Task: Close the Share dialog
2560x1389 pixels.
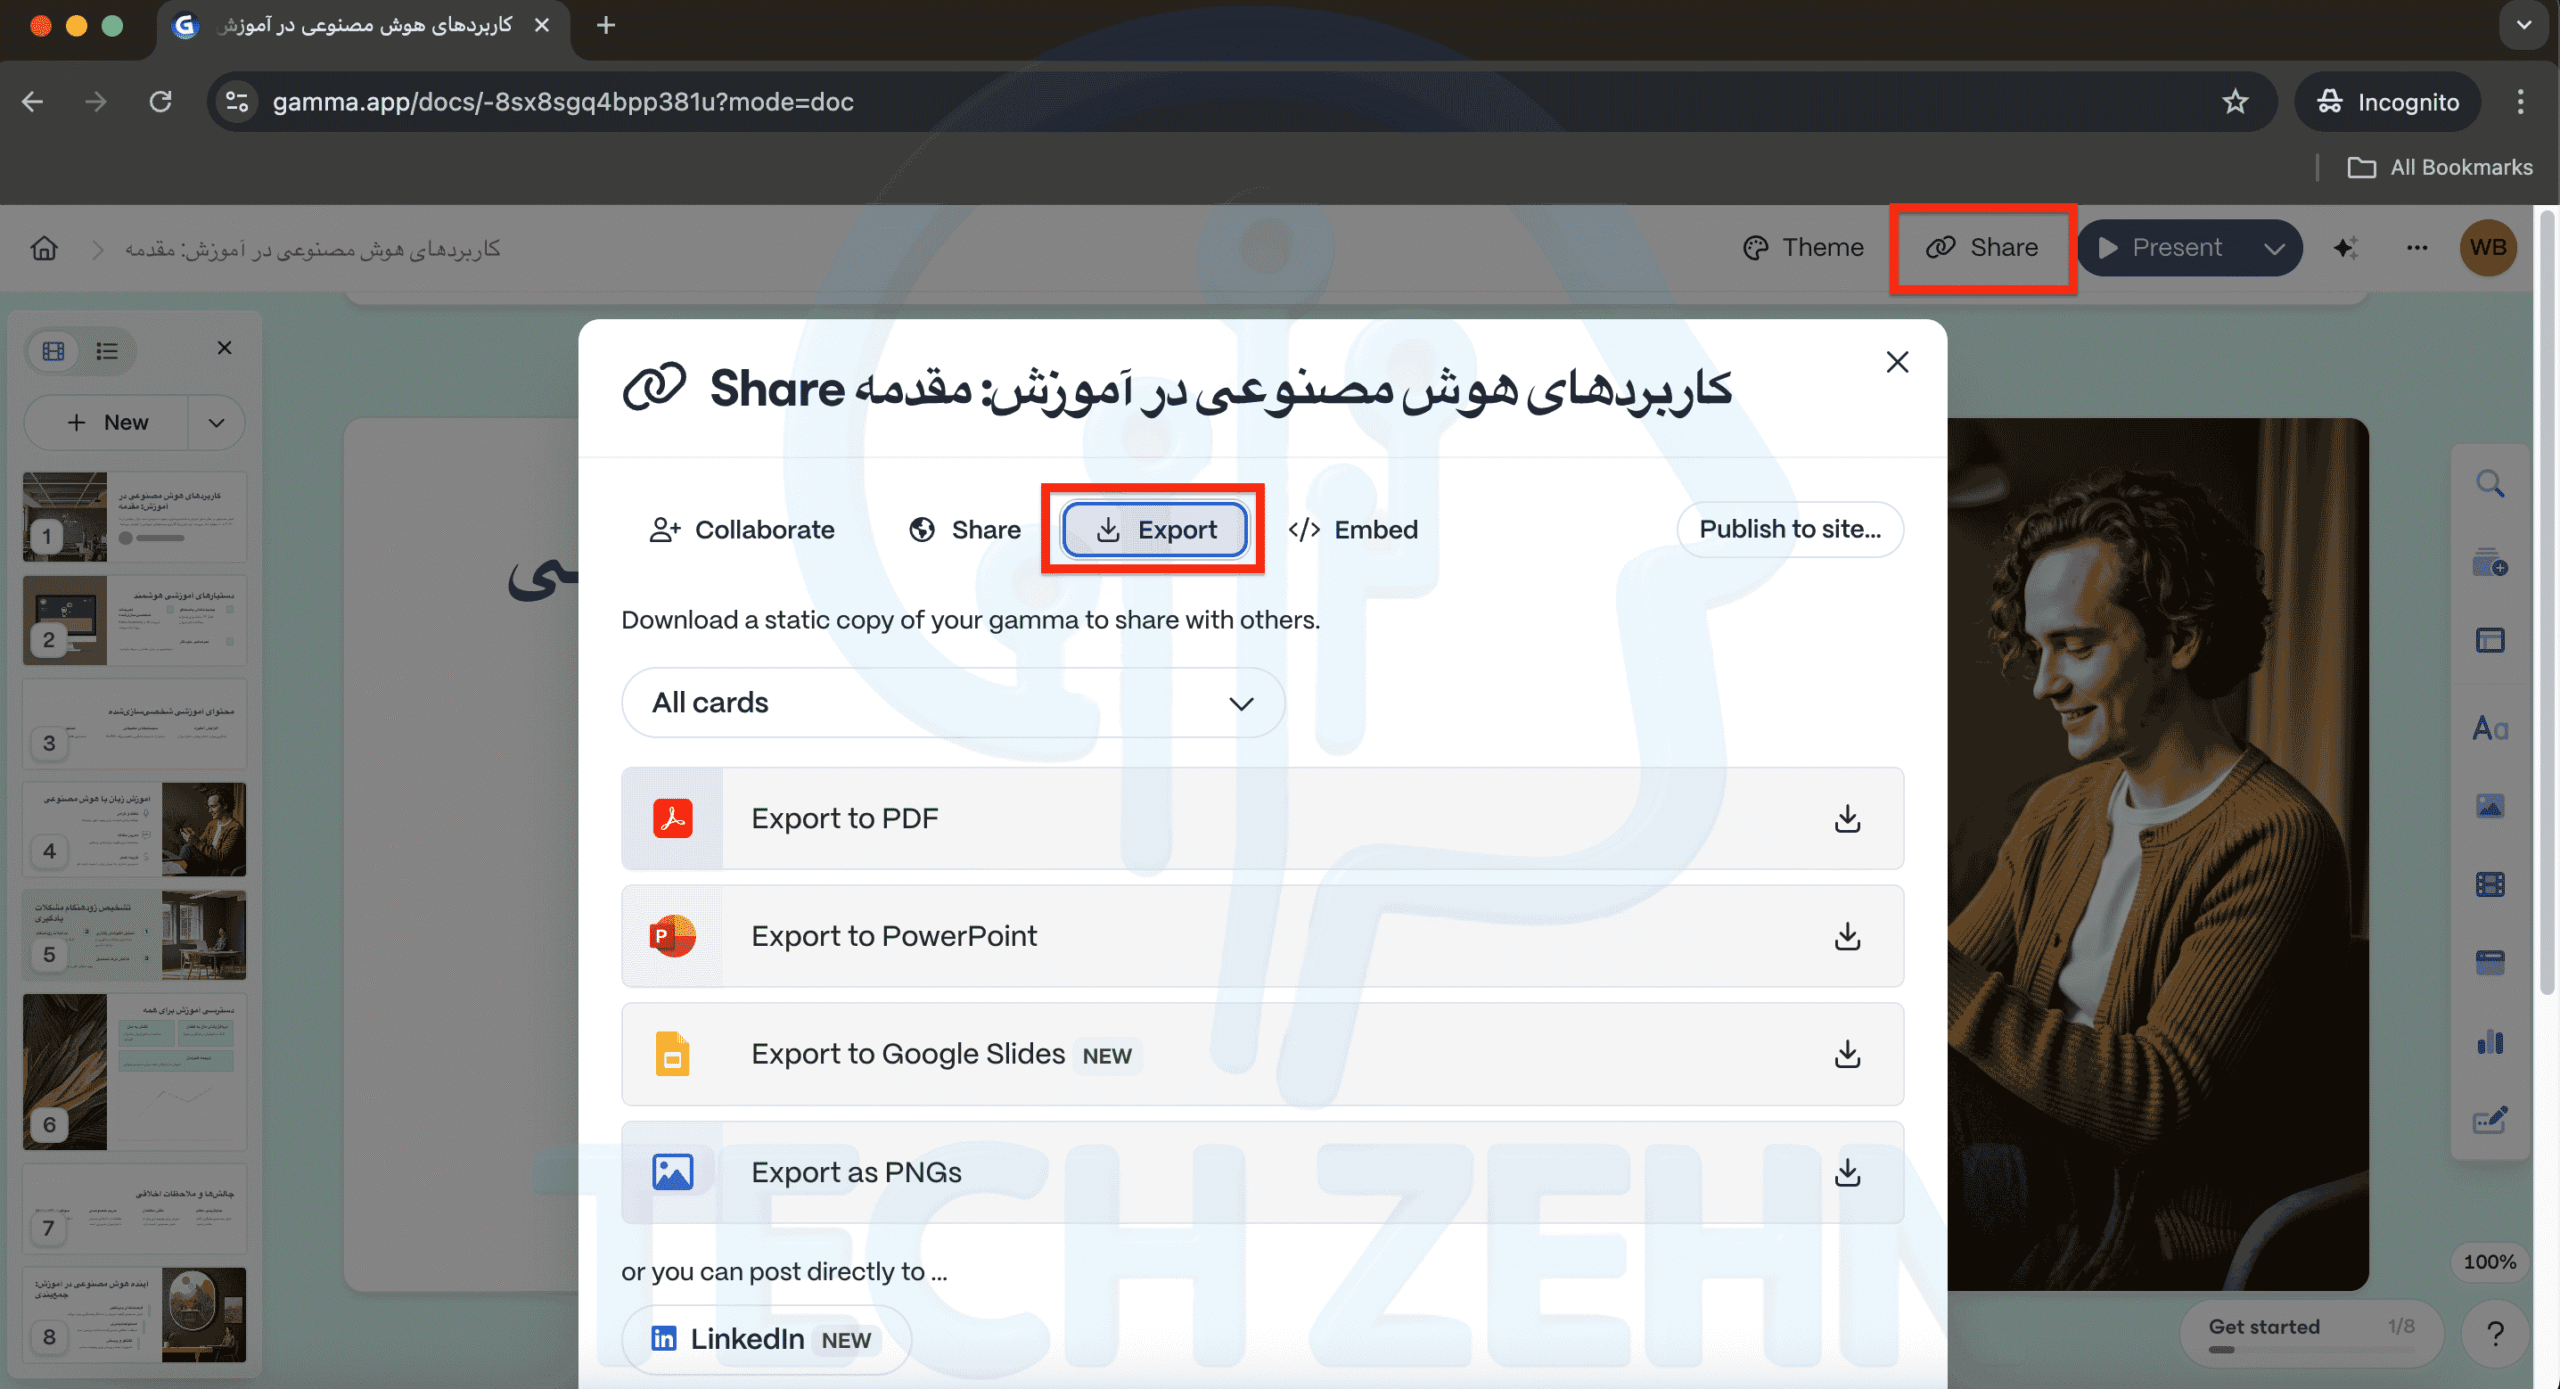Action: click(1897, 362)
